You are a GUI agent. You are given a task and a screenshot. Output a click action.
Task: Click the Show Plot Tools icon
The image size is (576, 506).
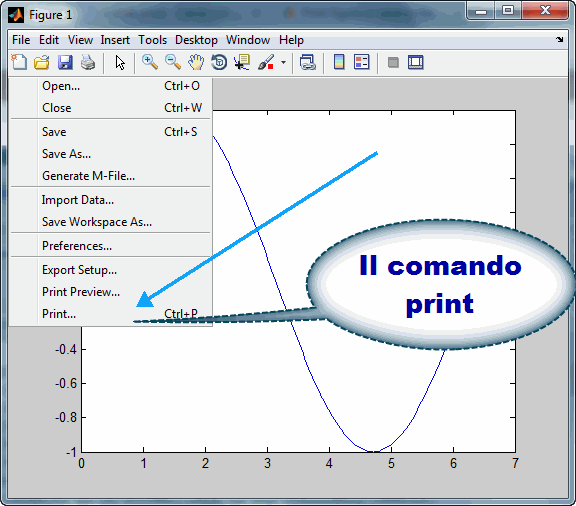415,62
